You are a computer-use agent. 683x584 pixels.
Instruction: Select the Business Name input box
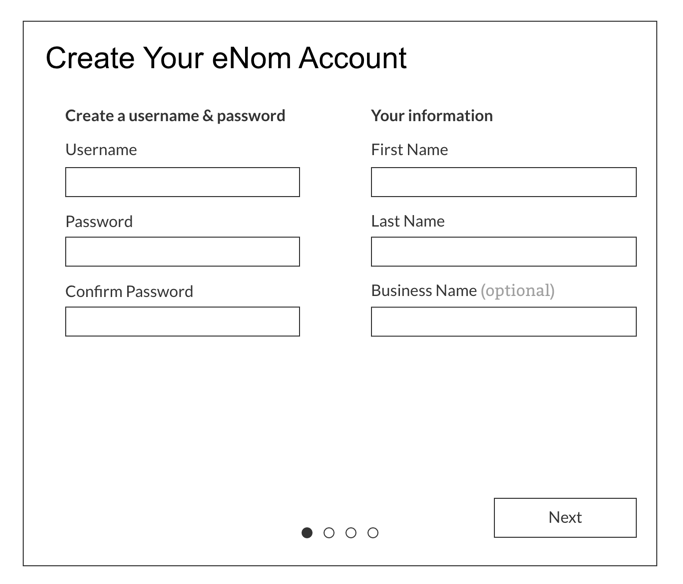point(503,322)
